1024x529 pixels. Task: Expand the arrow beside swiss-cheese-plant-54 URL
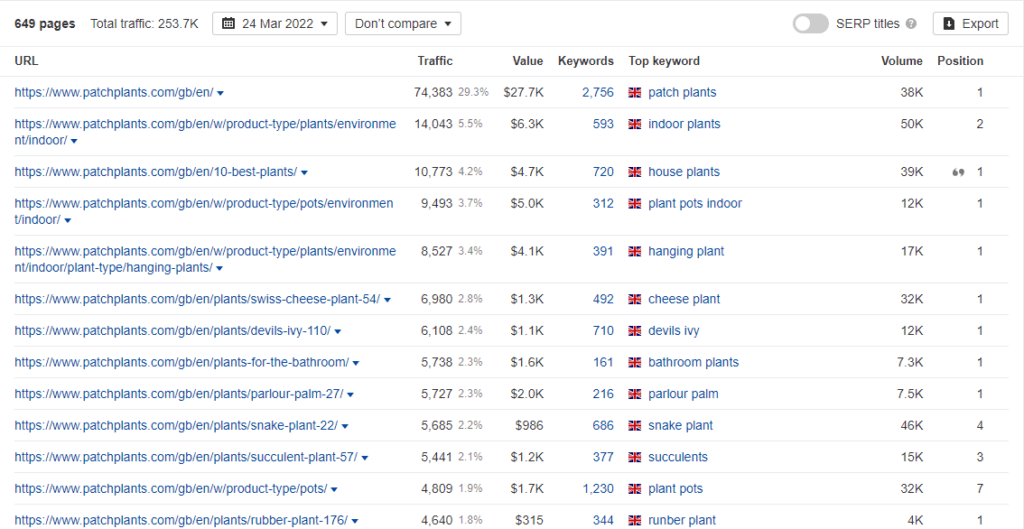(387, 300)
